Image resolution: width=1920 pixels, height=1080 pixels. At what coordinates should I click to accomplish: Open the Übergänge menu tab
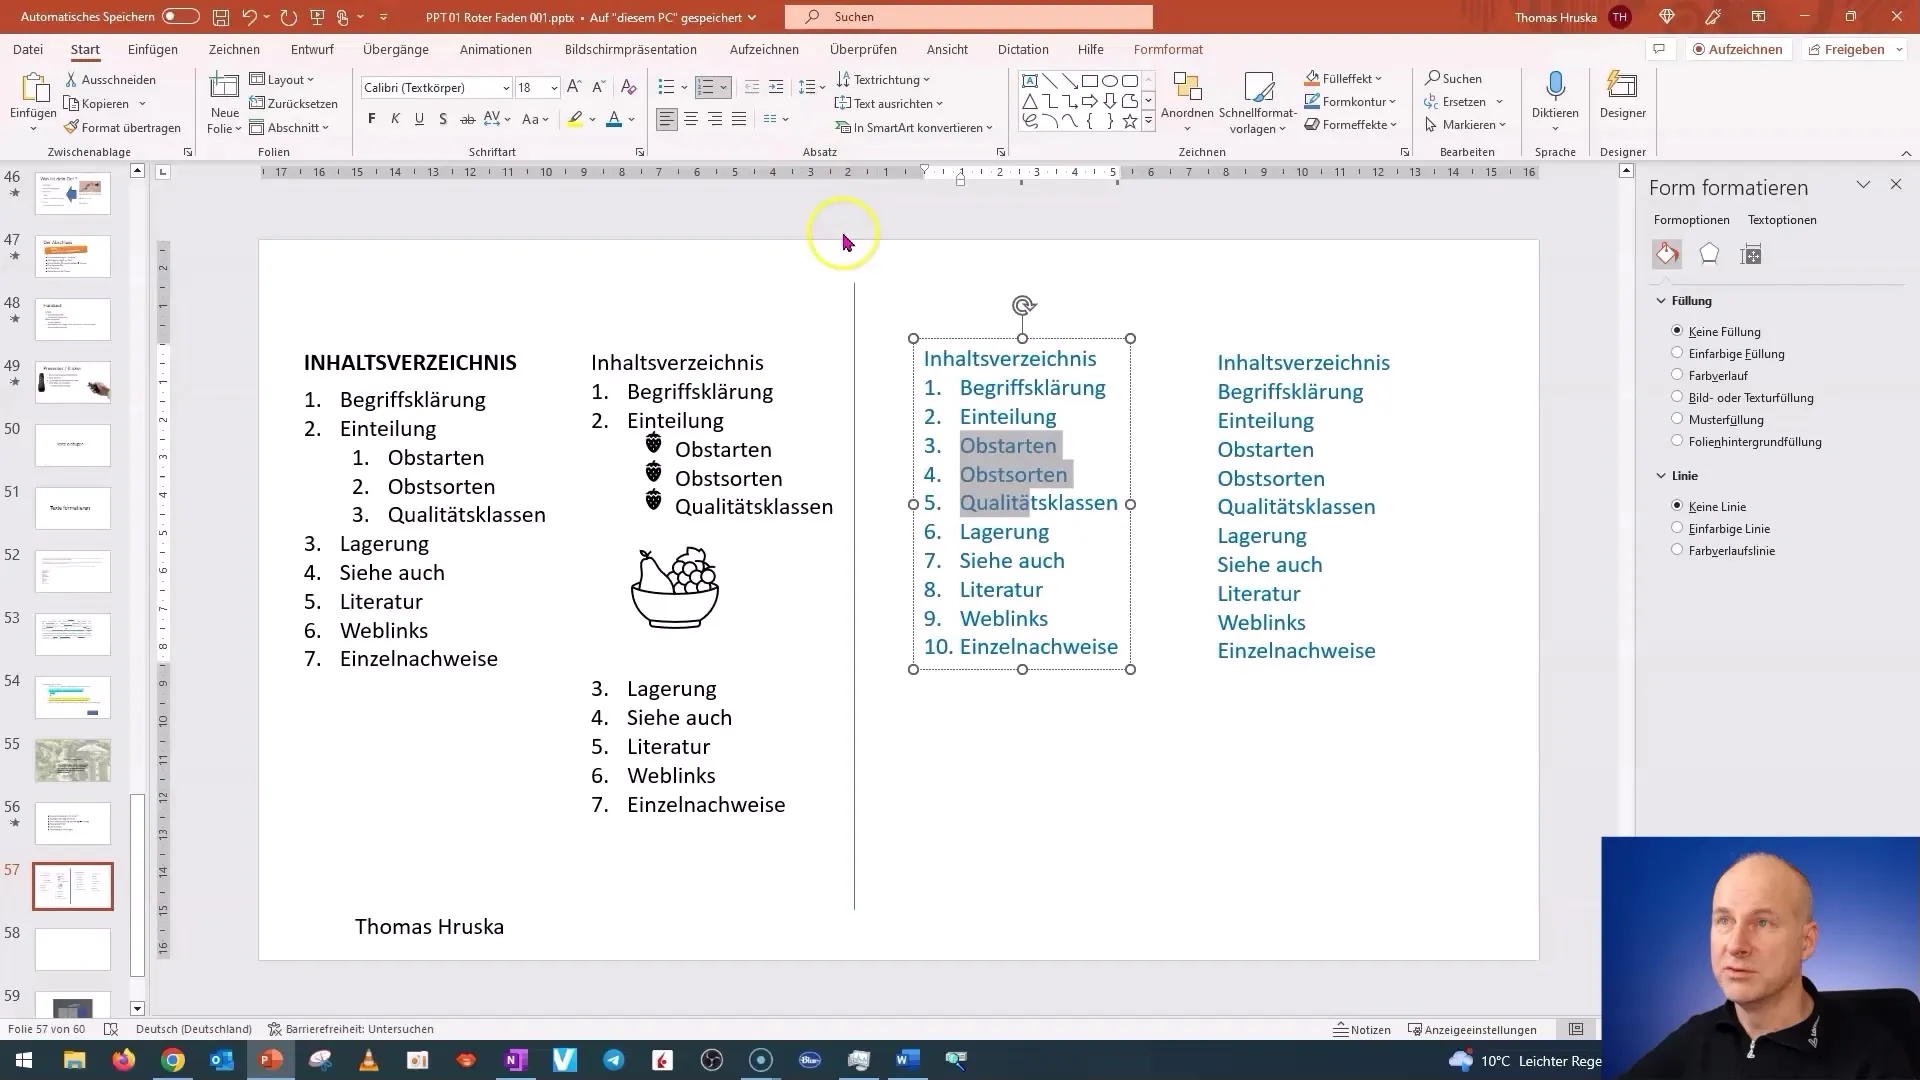[x=396, y=49]
